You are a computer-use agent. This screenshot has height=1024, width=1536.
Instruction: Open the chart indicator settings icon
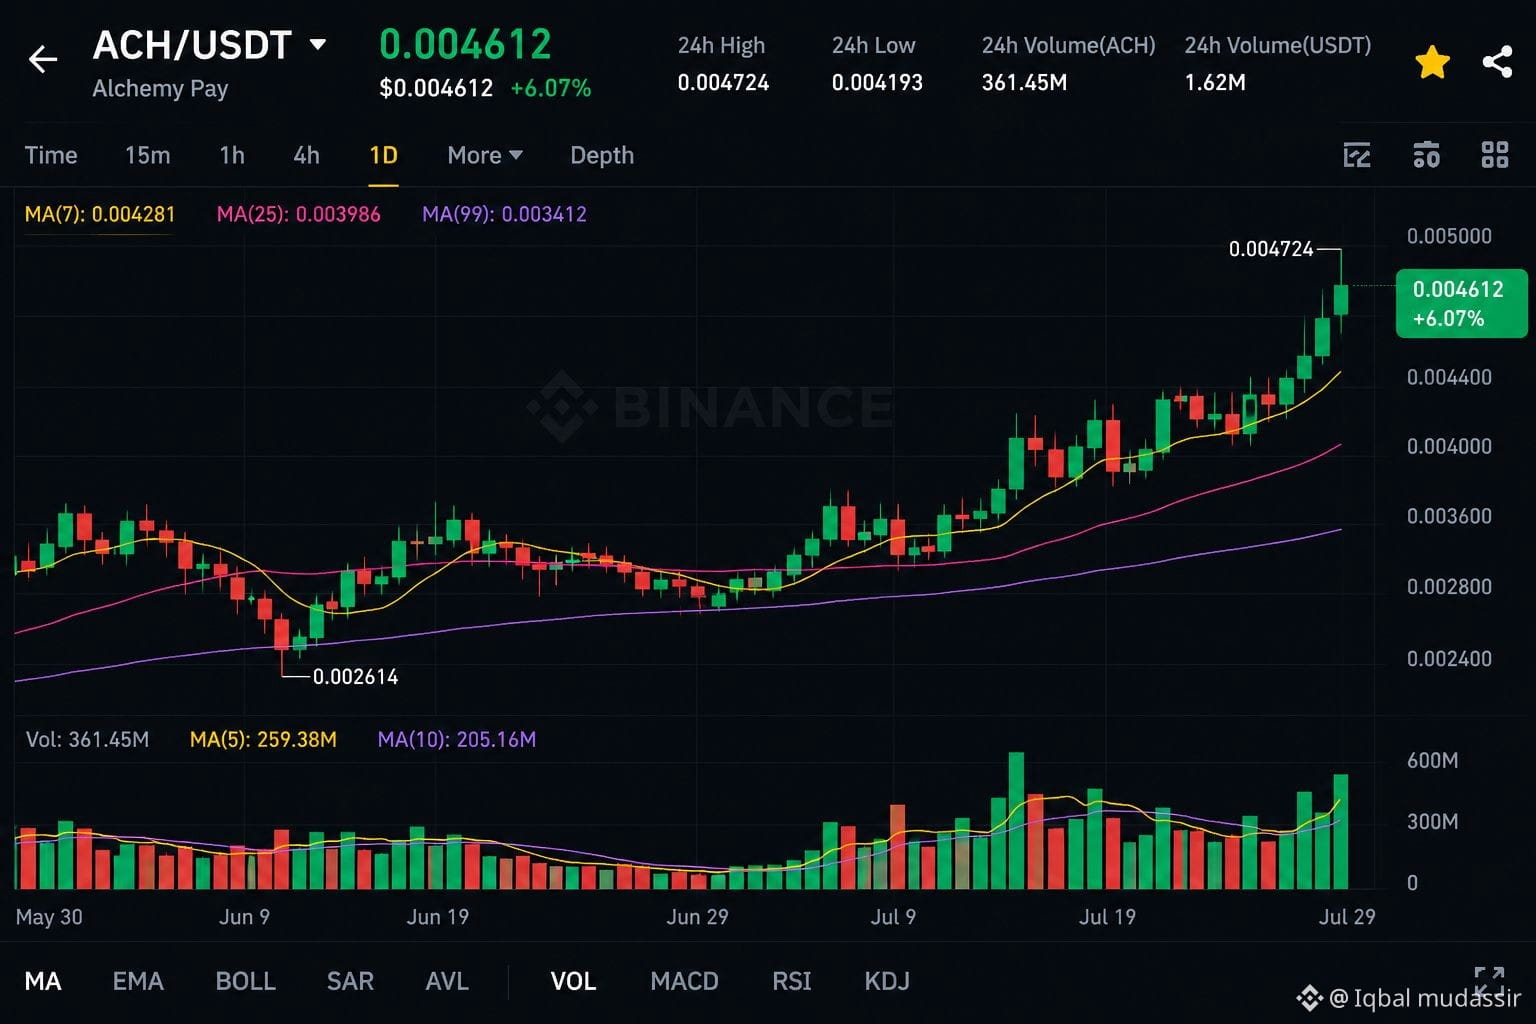[1426, 155]
